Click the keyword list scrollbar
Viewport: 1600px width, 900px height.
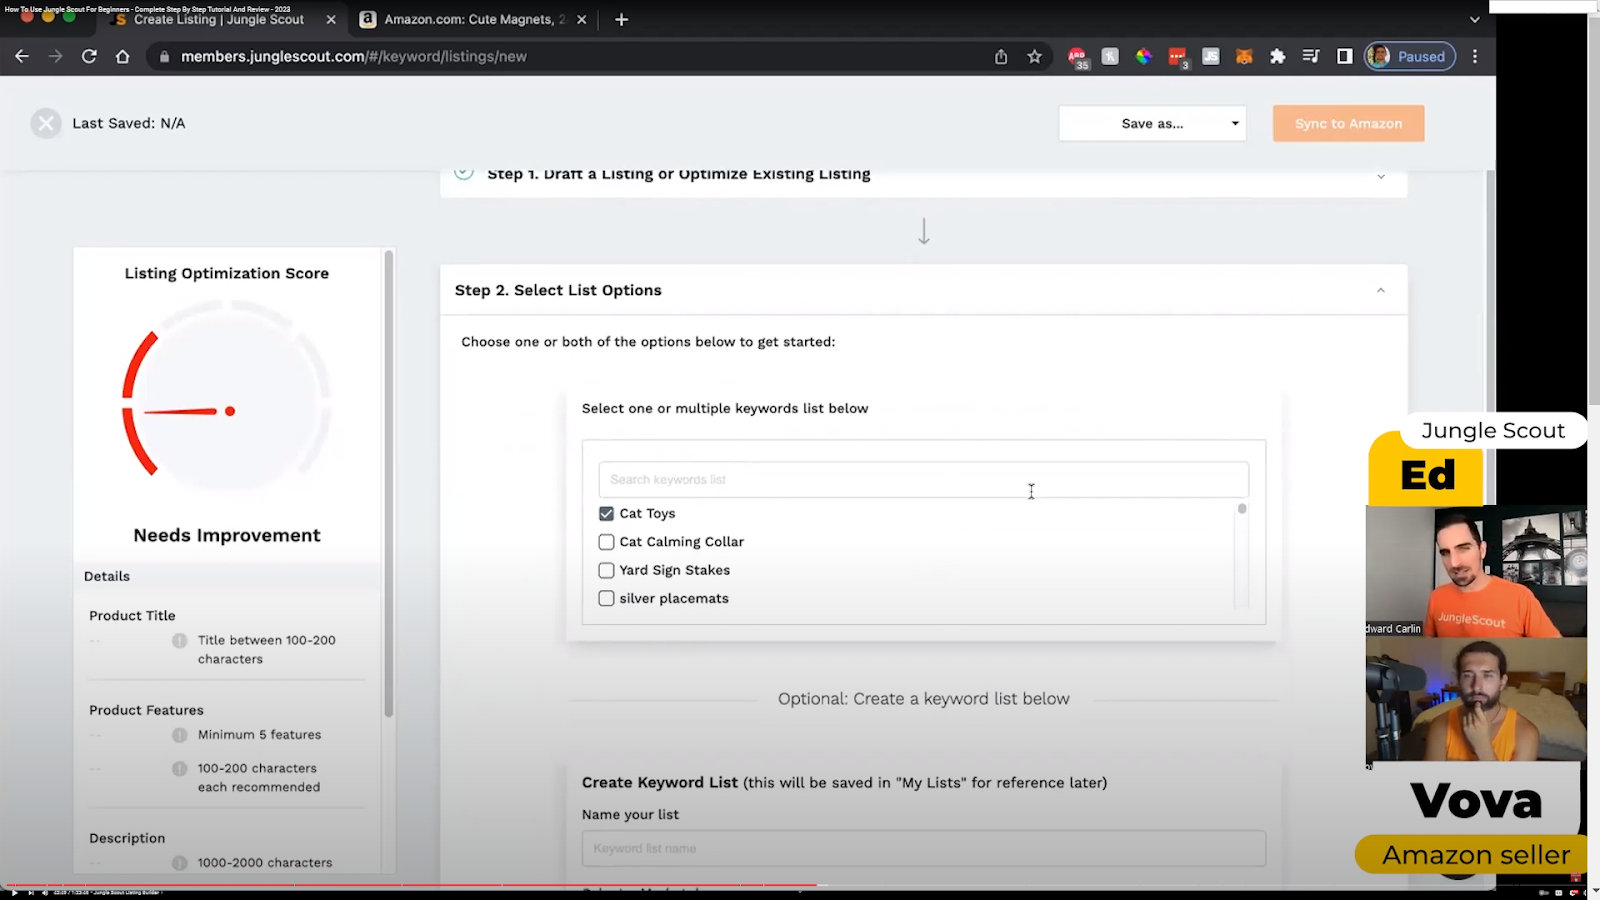pos(1242,509)
